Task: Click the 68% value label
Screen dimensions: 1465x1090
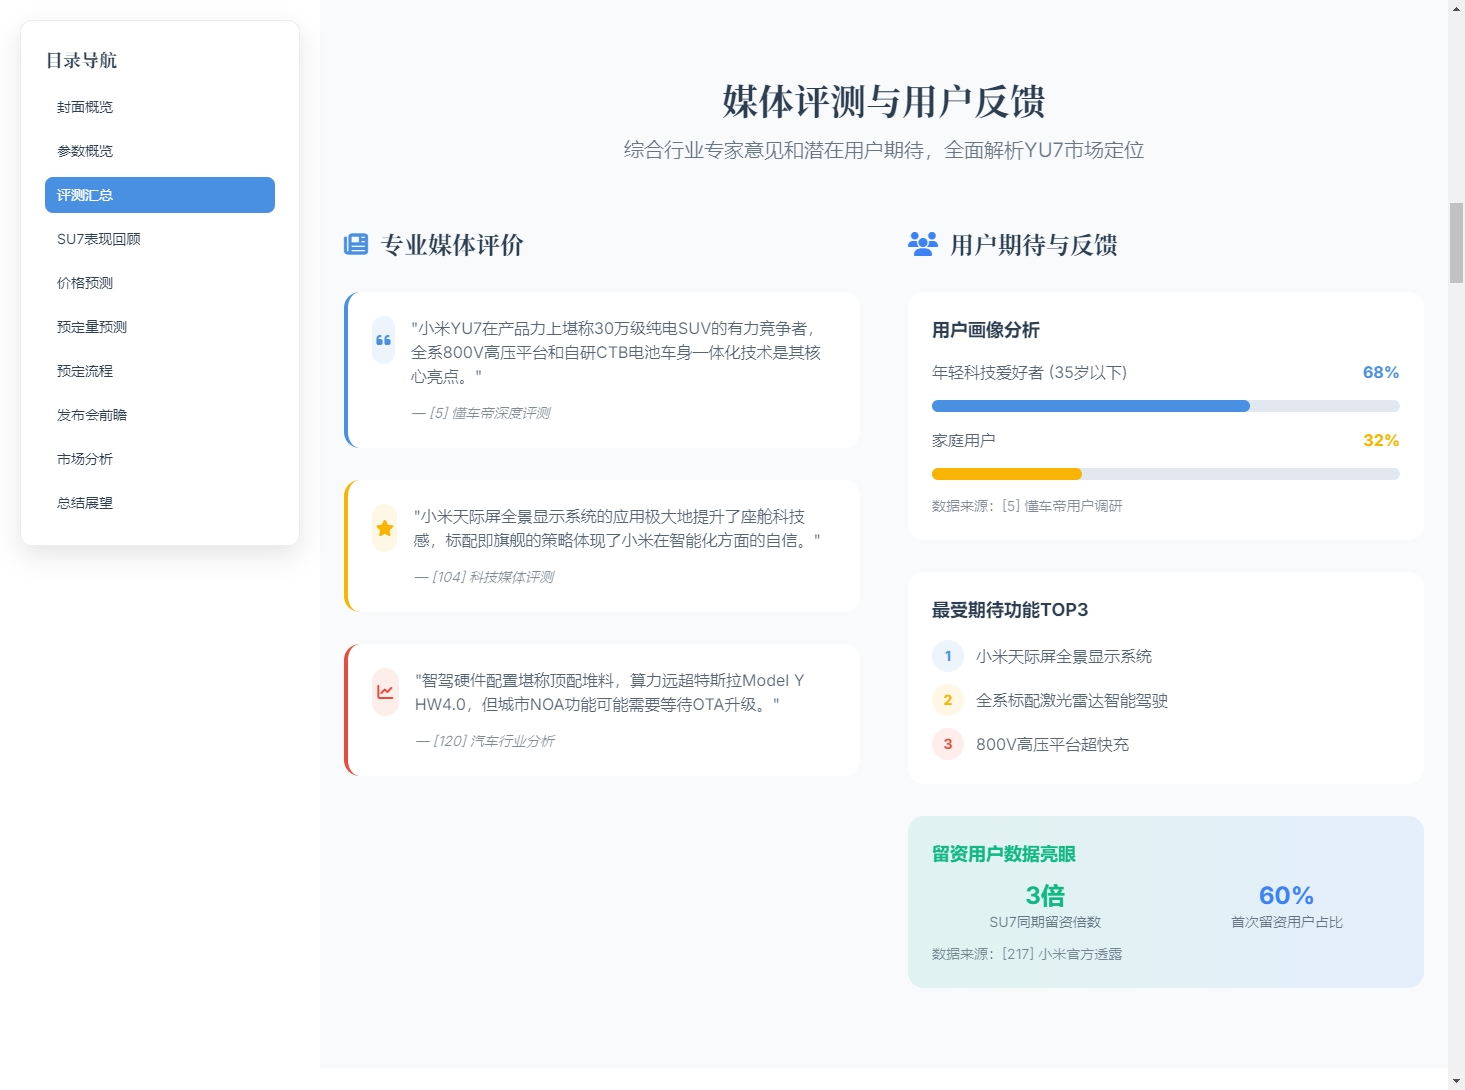Action: click(1381, 372)
